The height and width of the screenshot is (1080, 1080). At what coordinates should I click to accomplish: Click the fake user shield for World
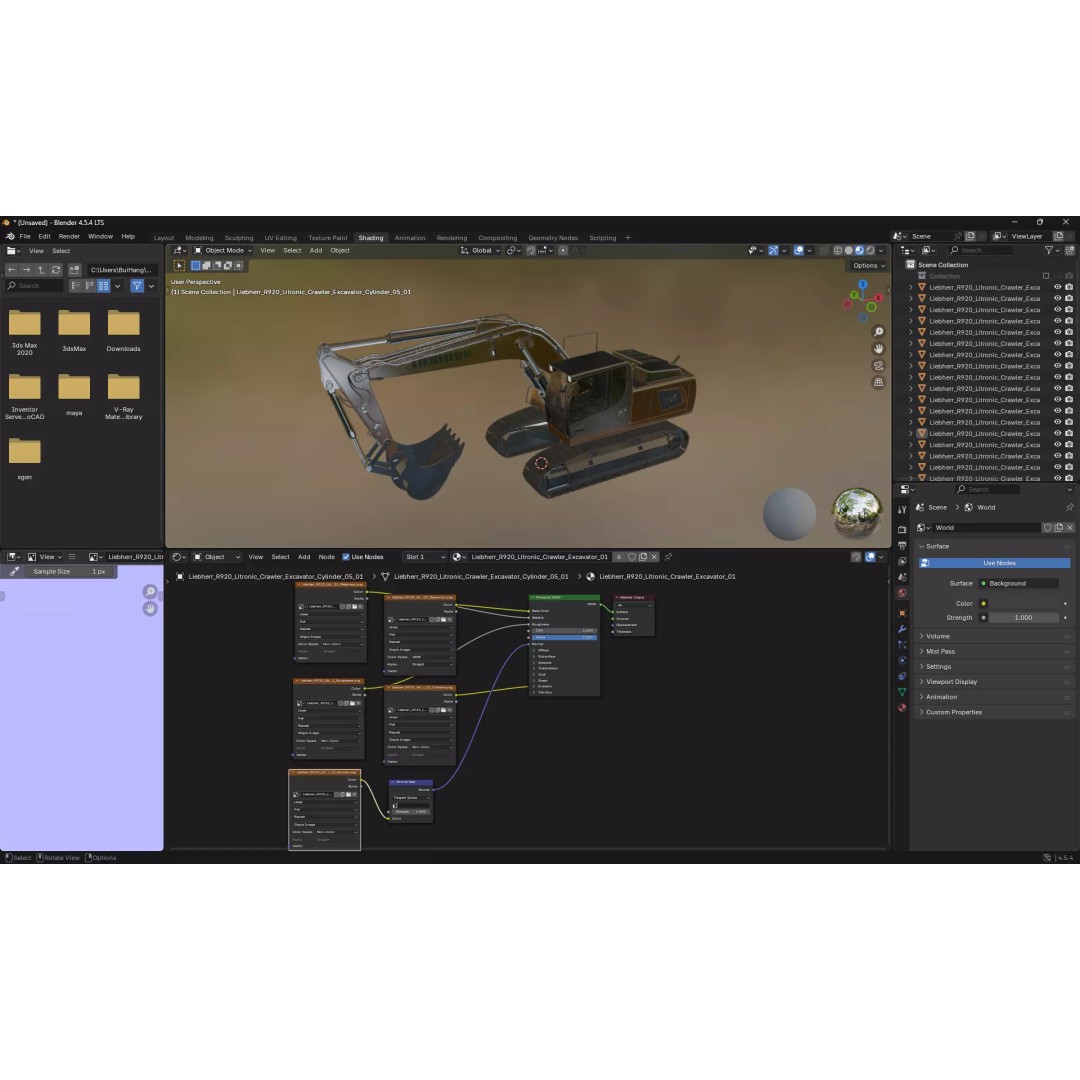1048,528
